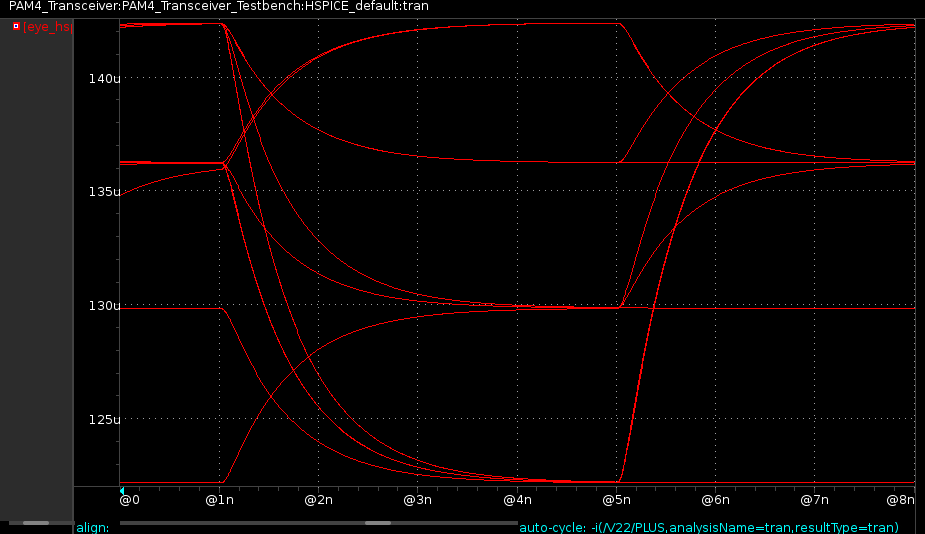Click the align: field label
The width and height of the screenshot is (925, 534).
(93, 528)
